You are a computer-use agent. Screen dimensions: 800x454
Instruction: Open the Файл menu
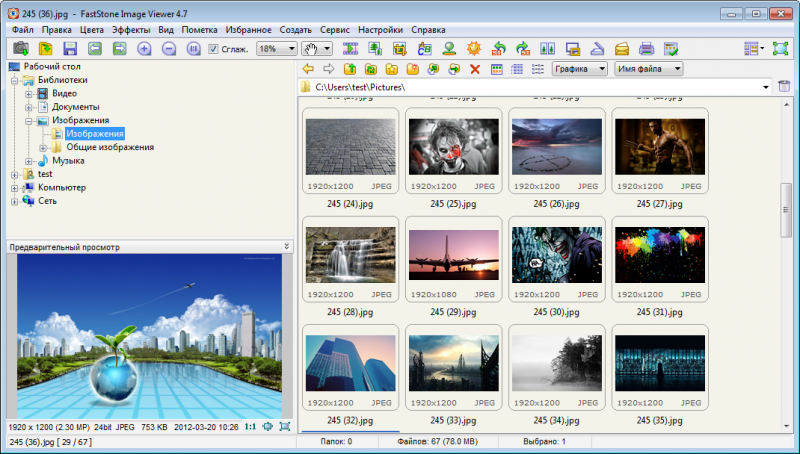click(22, 30)
